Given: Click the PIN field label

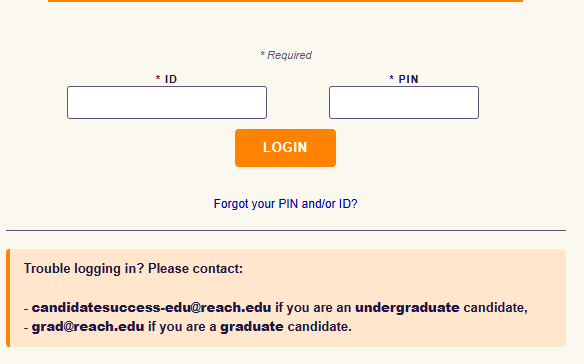Looking at the screenshot, I should point(404,79).
